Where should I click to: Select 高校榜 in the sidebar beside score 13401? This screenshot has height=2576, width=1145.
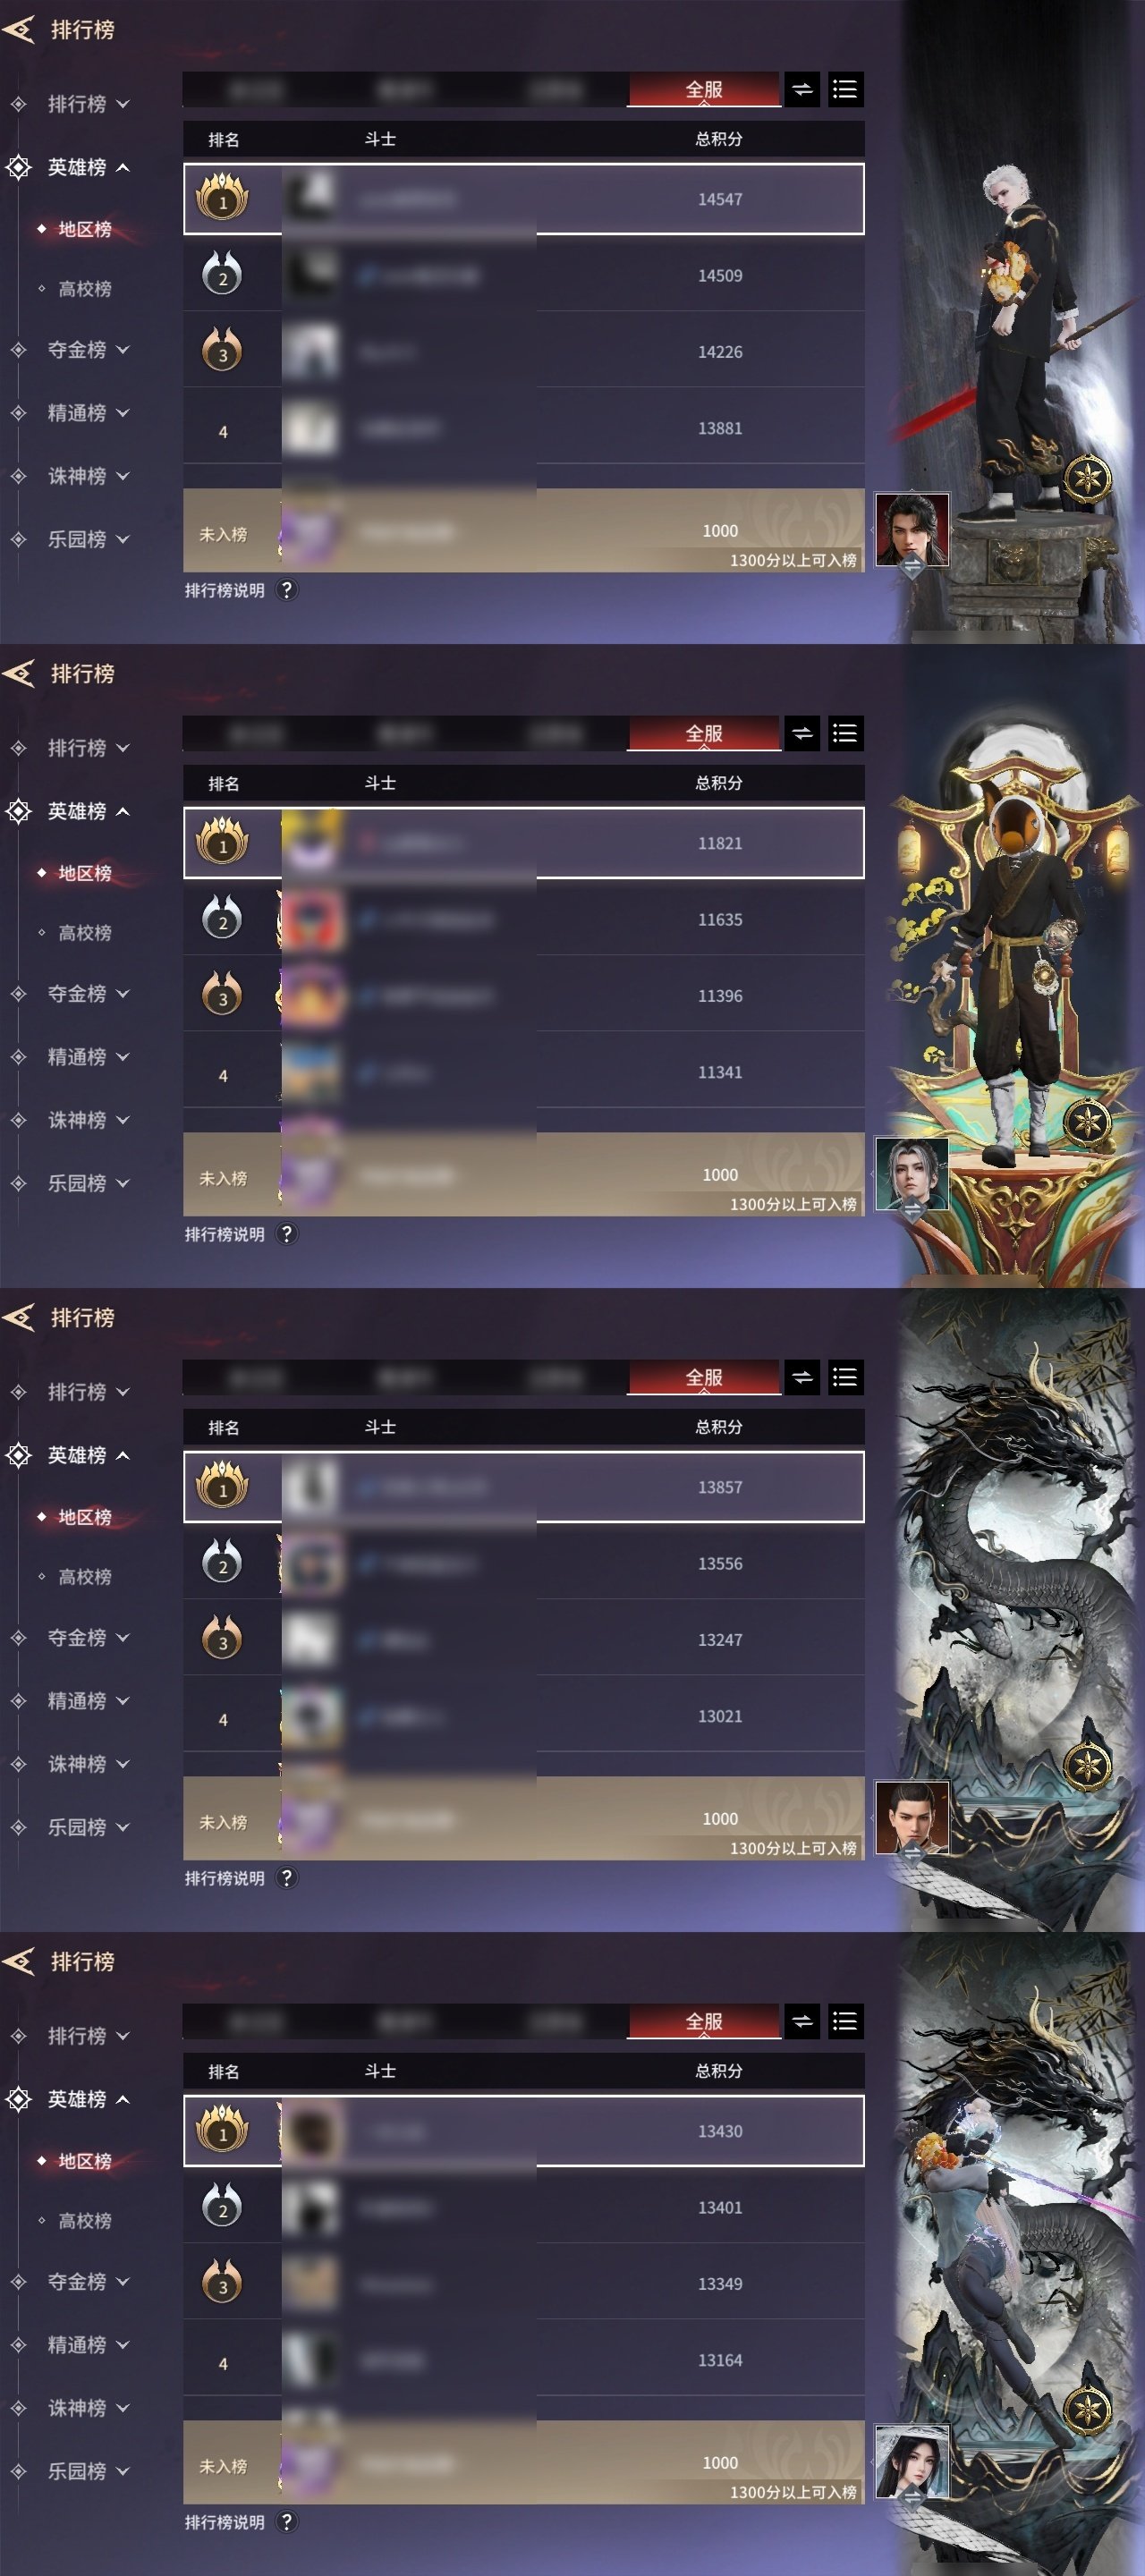tap(84, 2221)
